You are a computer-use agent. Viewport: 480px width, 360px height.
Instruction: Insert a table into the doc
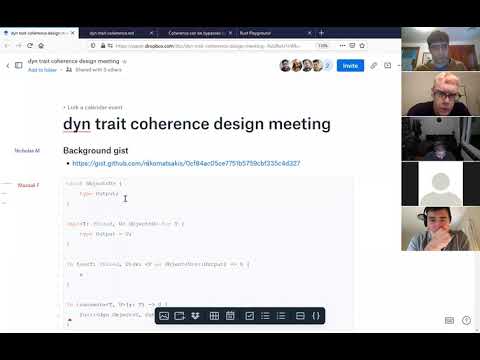[214, 316]
